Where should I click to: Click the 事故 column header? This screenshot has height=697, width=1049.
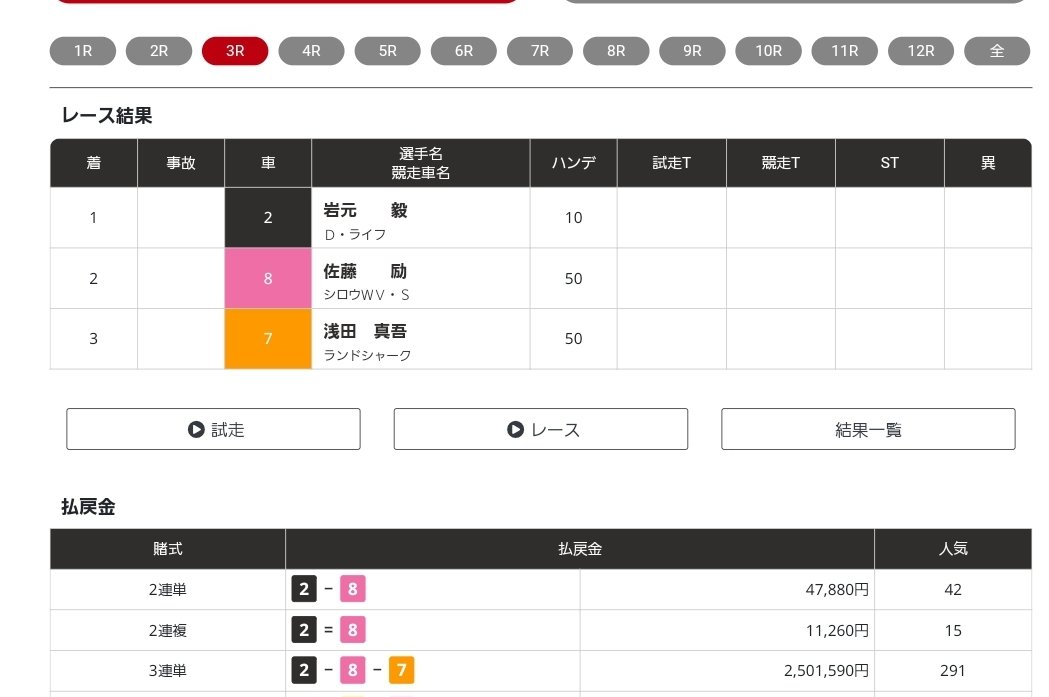click(181, 163)
